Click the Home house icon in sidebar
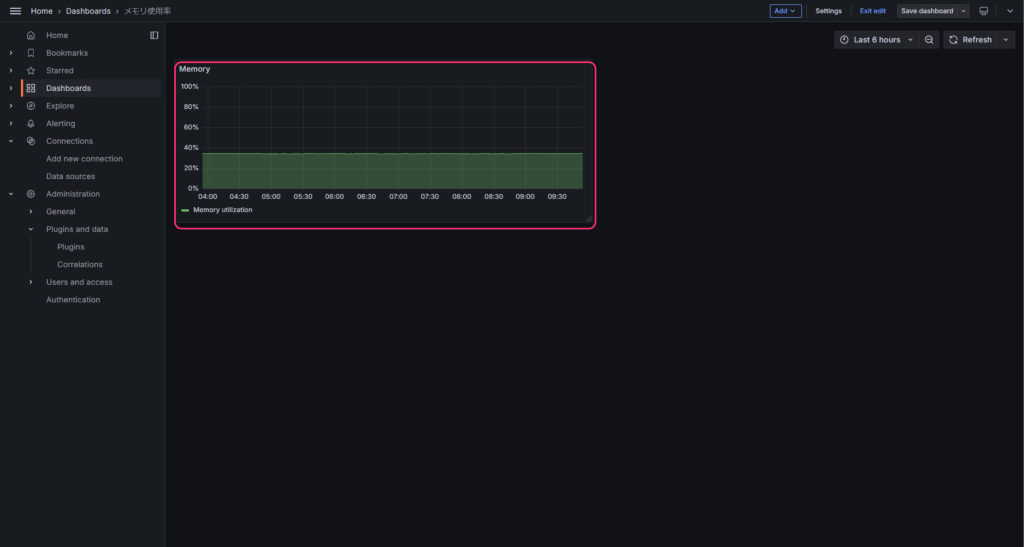Viewport: 1024px width, 547px height. 31,35
